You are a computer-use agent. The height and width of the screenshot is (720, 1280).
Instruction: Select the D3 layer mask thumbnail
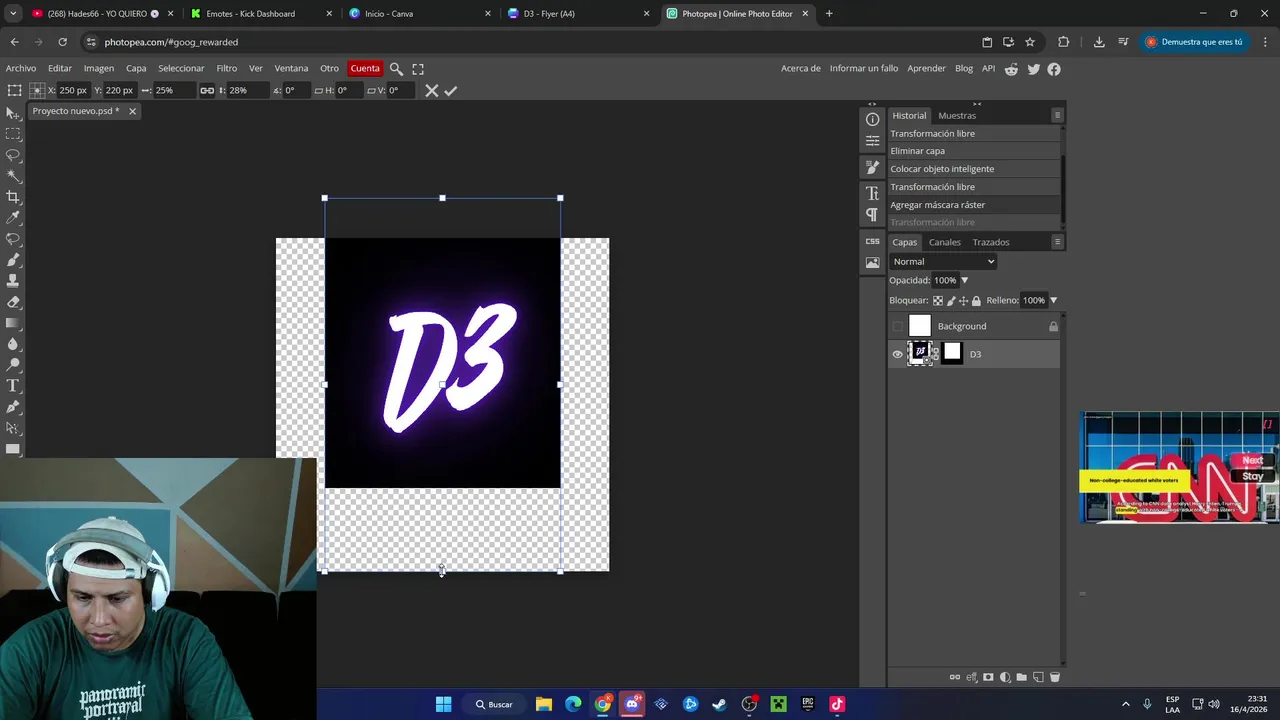click(x=952, y=353)
